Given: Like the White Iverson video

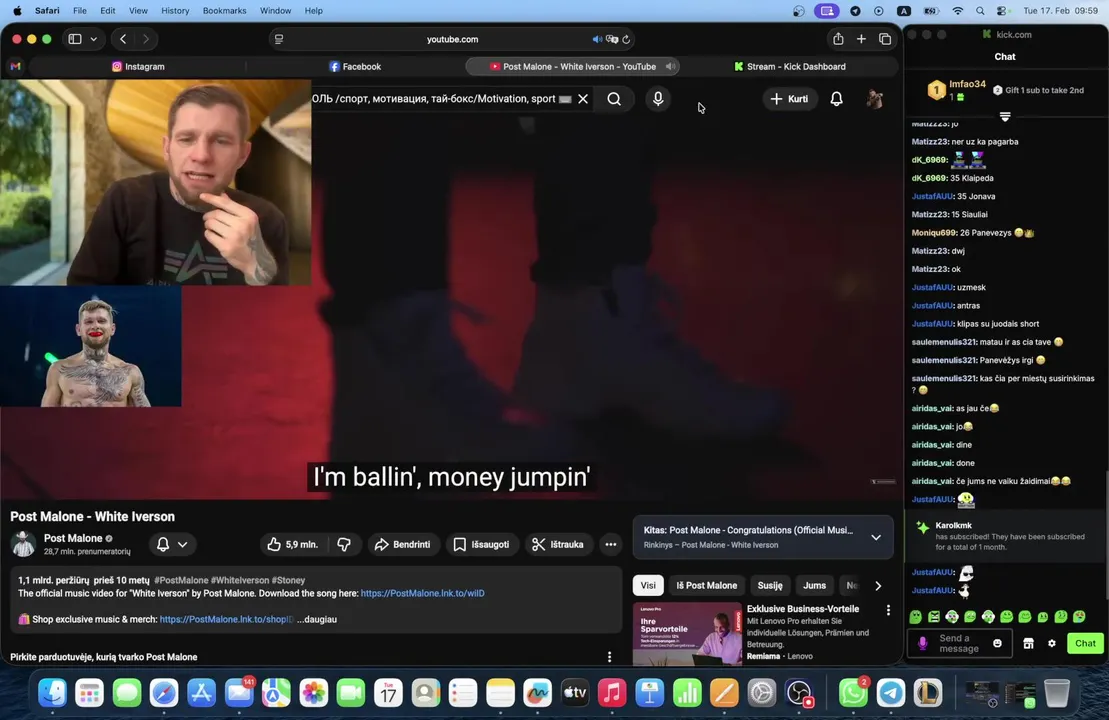Looking at the screenshot, I should [292, 545].
